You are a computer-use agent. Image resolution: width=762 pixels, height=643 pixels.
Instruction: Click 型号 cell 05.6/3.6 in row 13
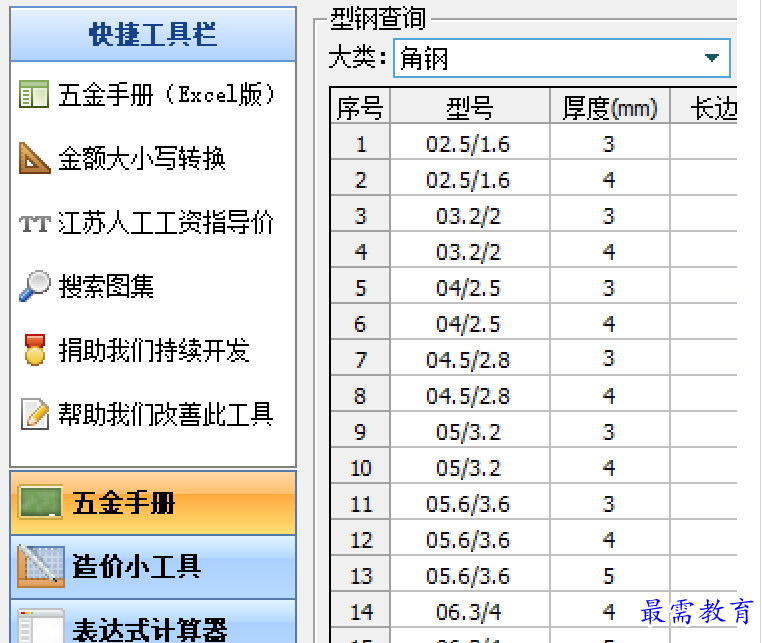[470, 573]
